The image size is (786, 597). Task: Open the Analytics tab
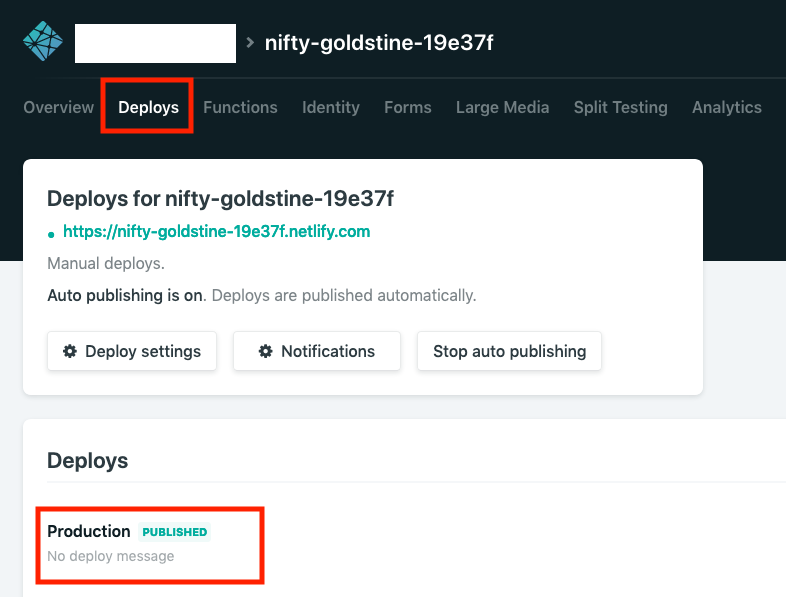click(727, 107)
